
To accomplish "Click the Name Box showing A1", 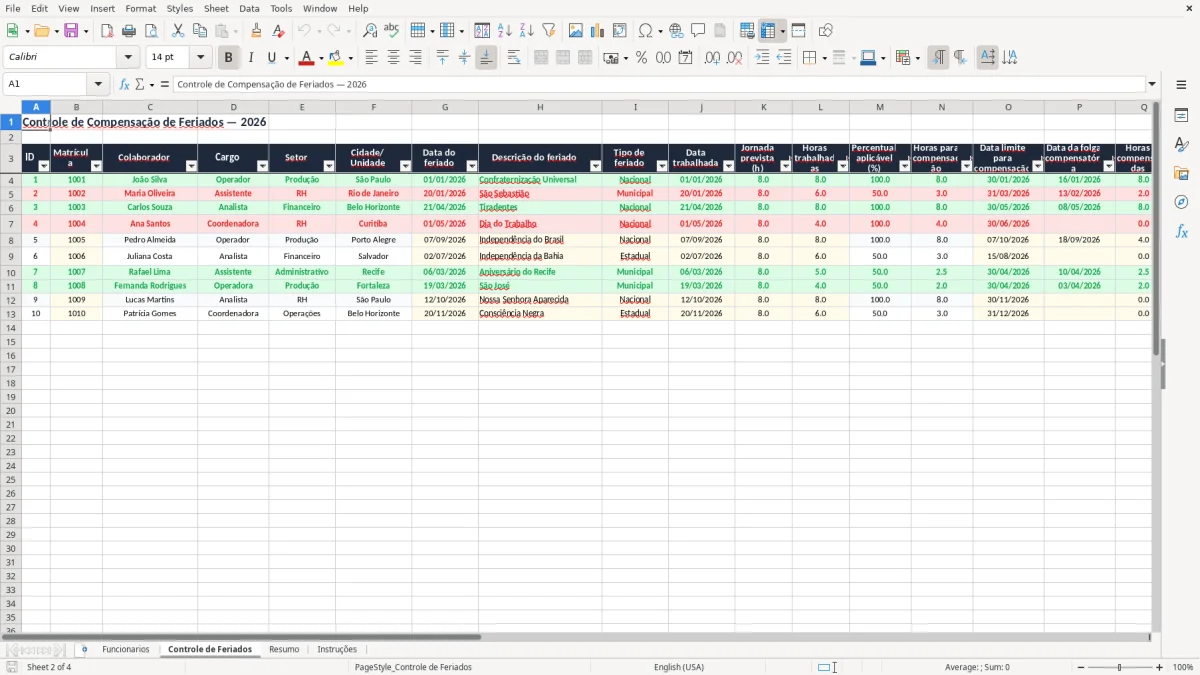I will click(46, 85).
